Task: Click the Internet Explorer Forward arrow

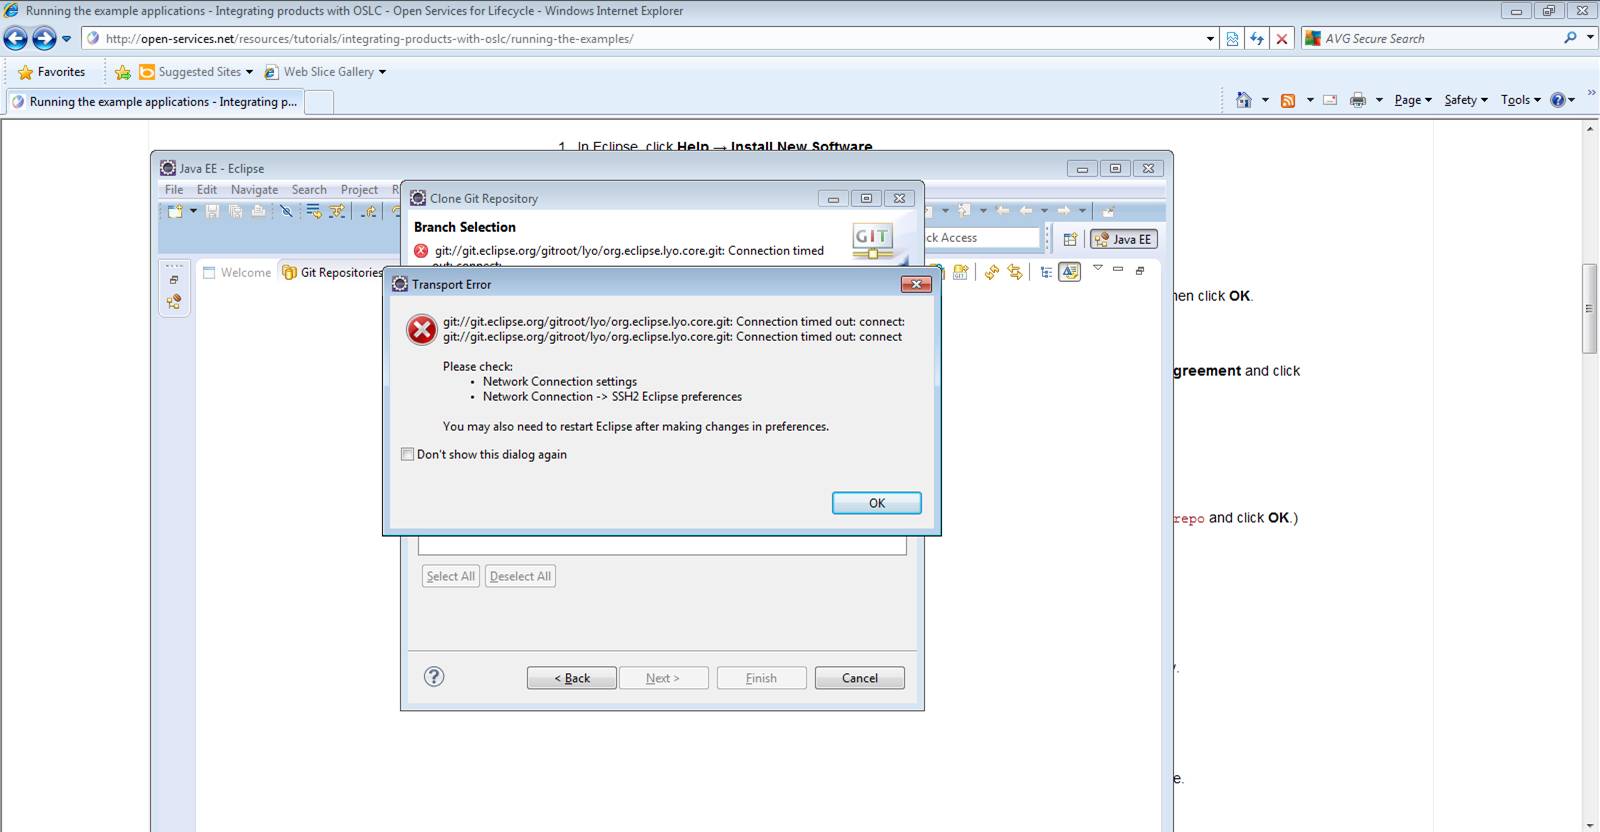Action: [x=44, y=39]
